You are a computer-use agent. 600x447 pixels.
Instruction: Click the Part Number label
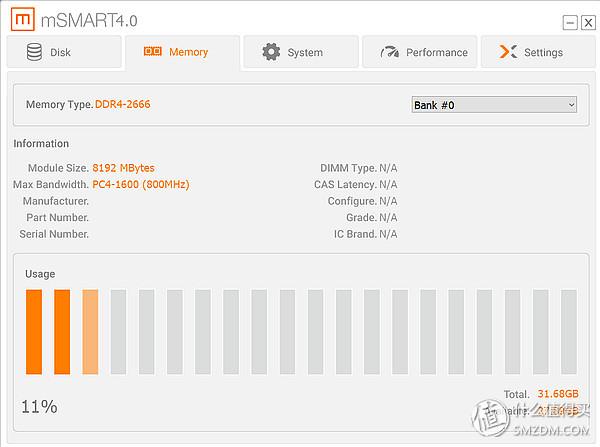[x=57, y=217]
